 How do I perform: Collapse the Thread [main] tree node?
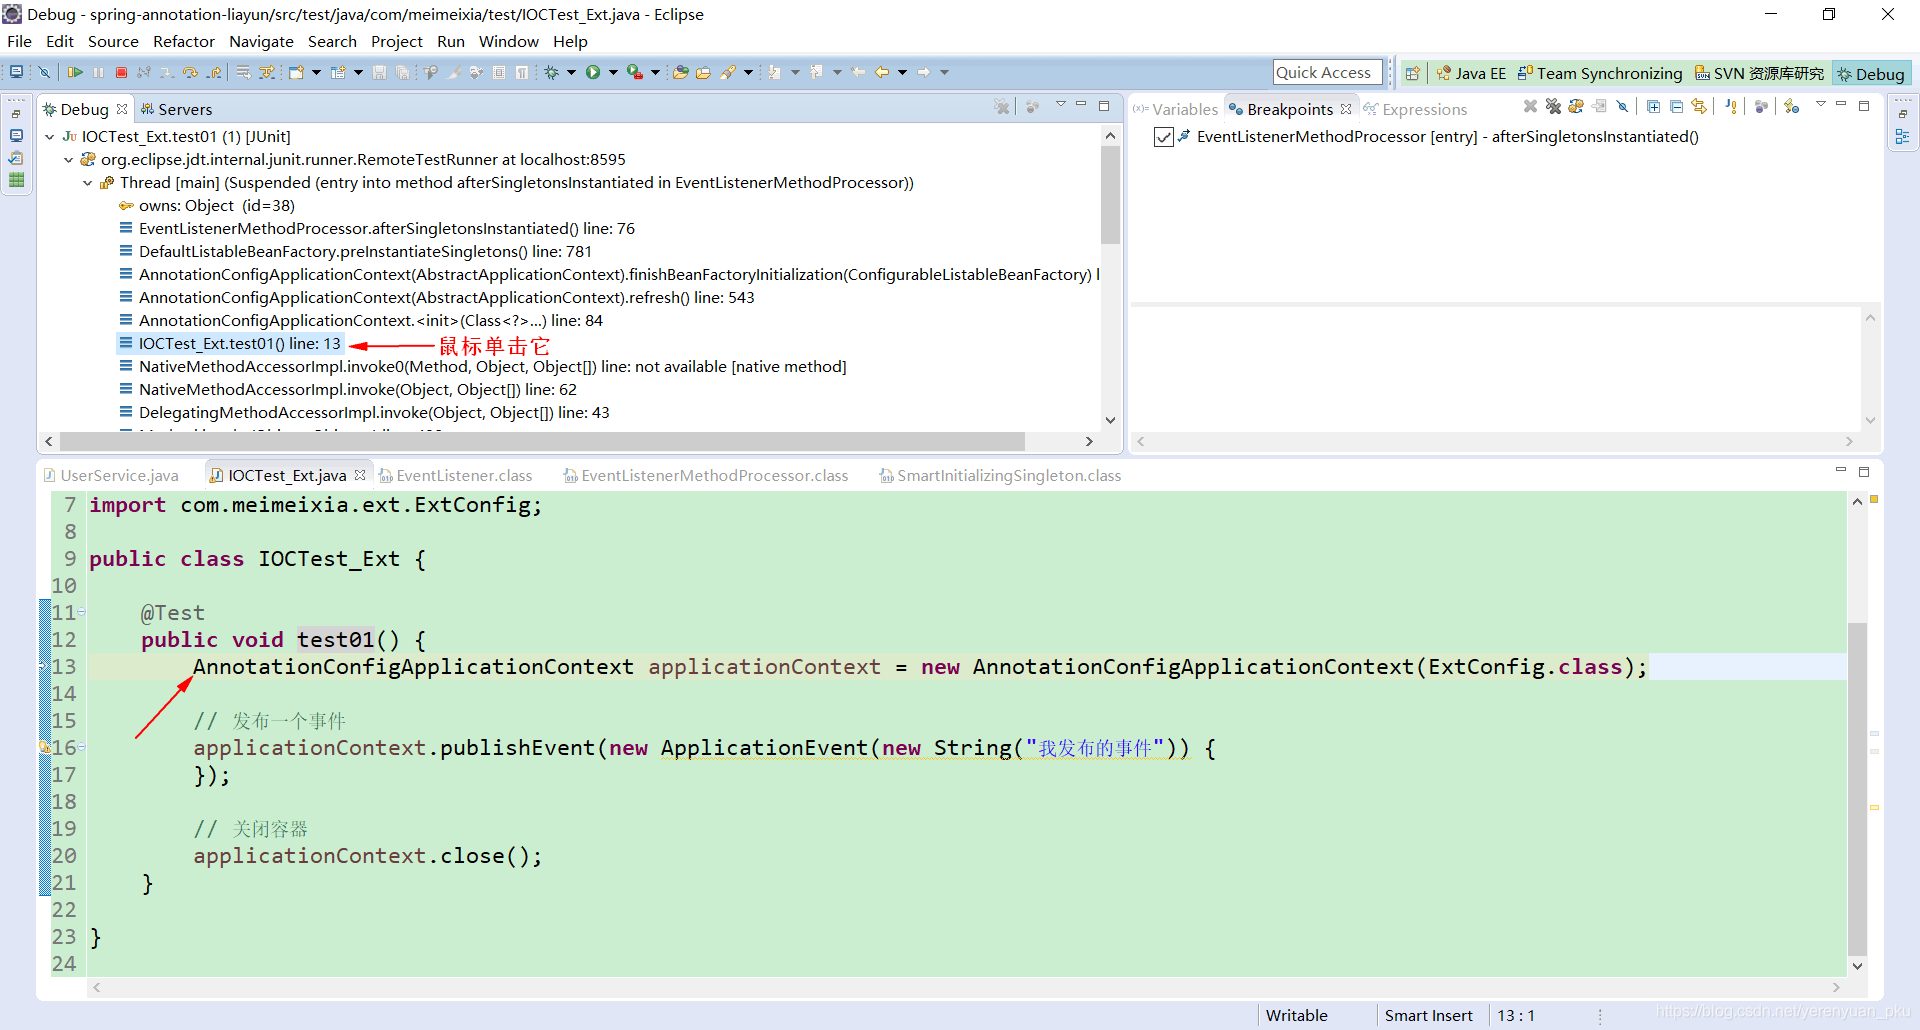[88, 183]
